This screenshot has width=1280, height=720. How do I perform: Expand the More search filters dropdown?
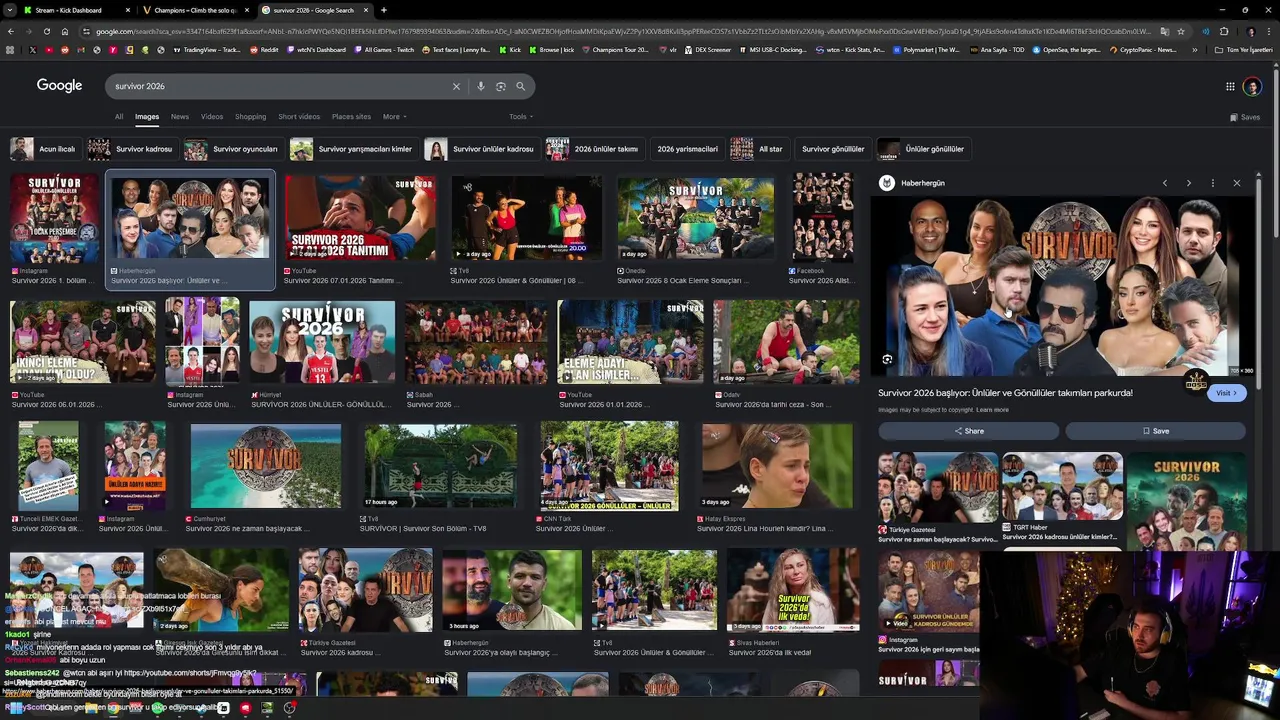(x=394, y=116)
